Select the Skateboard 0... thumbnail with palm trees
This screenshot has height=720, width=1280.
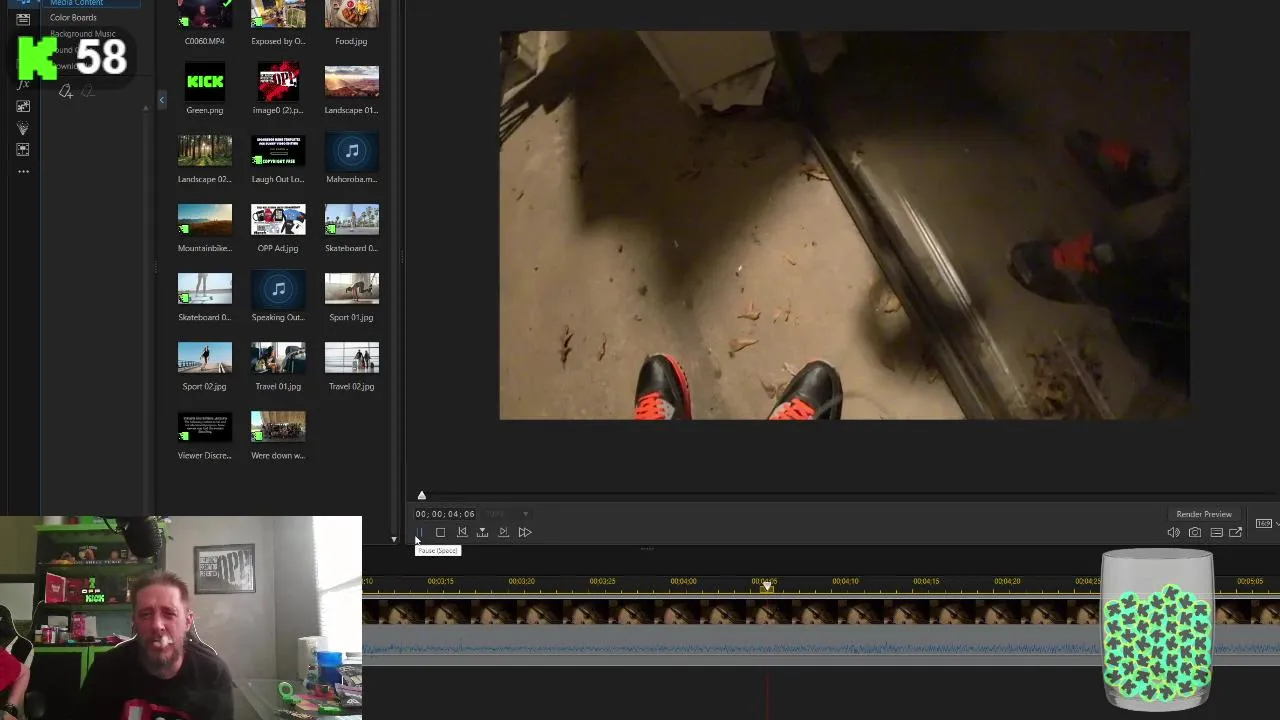(352, 220)
